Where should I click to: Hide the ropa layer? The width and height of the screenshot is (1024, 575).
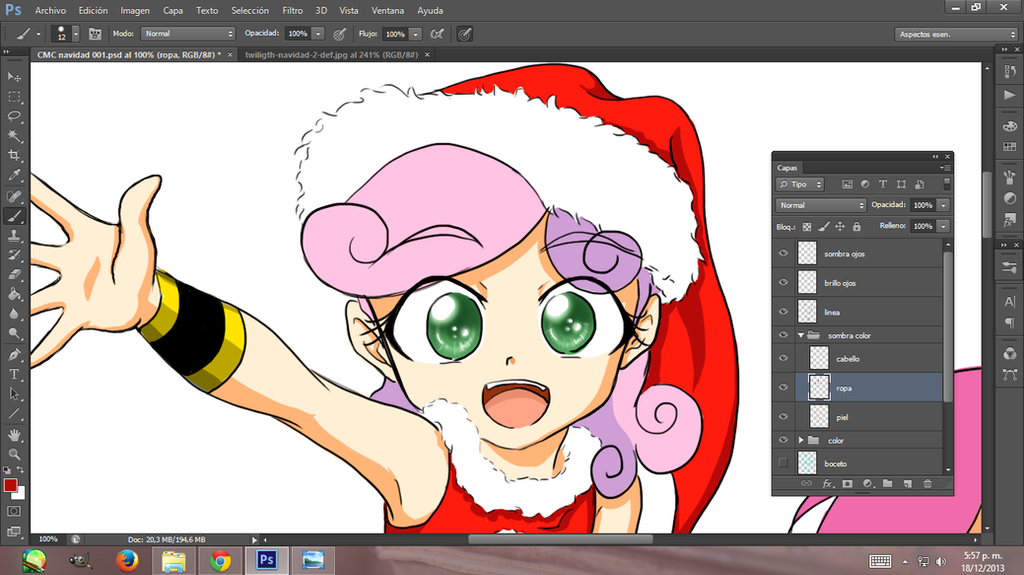pyautogui.click(x=783, y=387)
